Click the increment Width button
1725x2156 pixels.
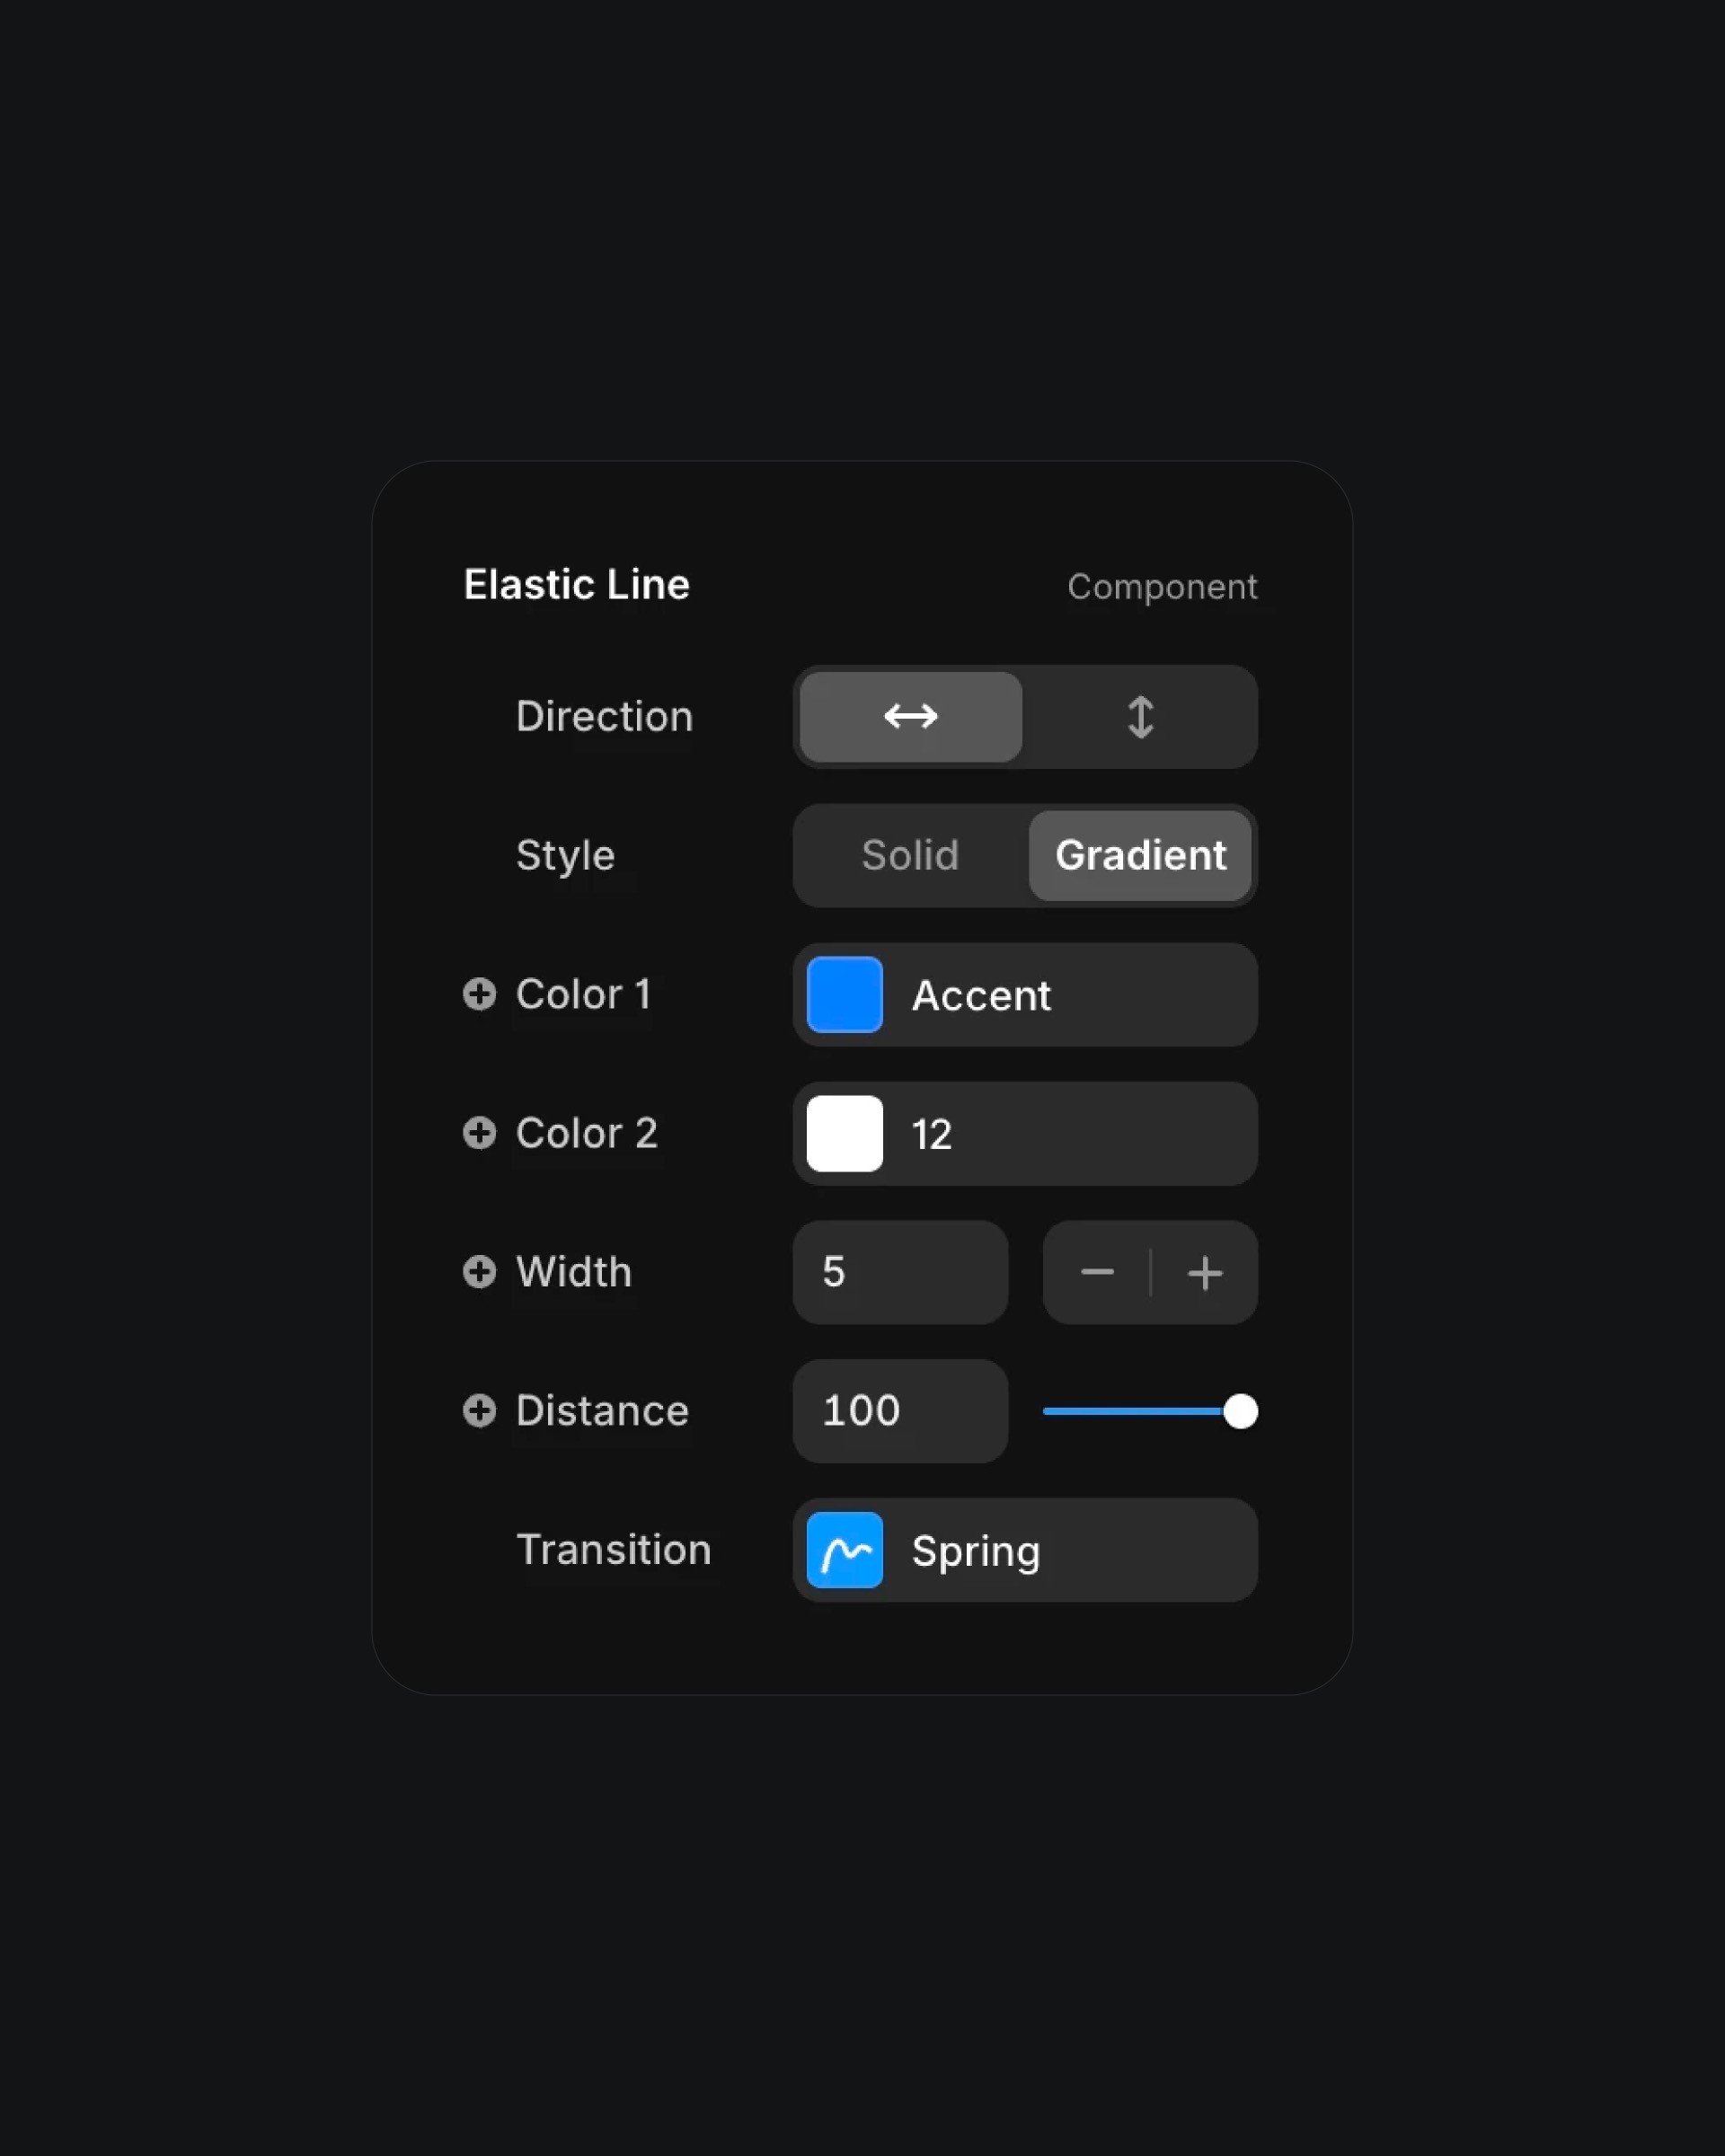coord(1204,1271)
